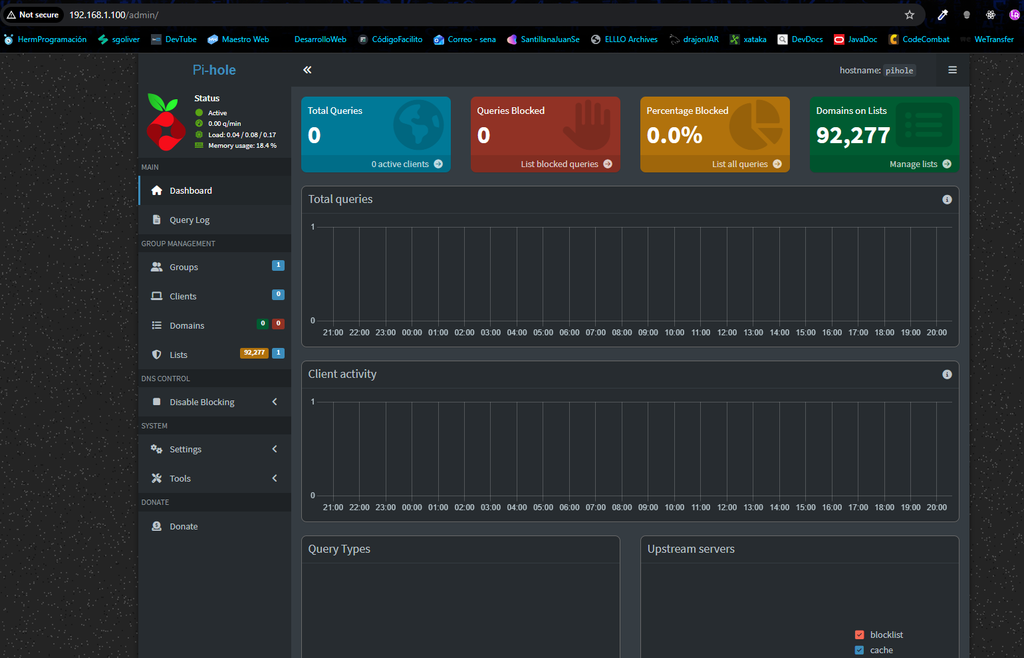Toggle the cache legend checkbox

point(859,650)
